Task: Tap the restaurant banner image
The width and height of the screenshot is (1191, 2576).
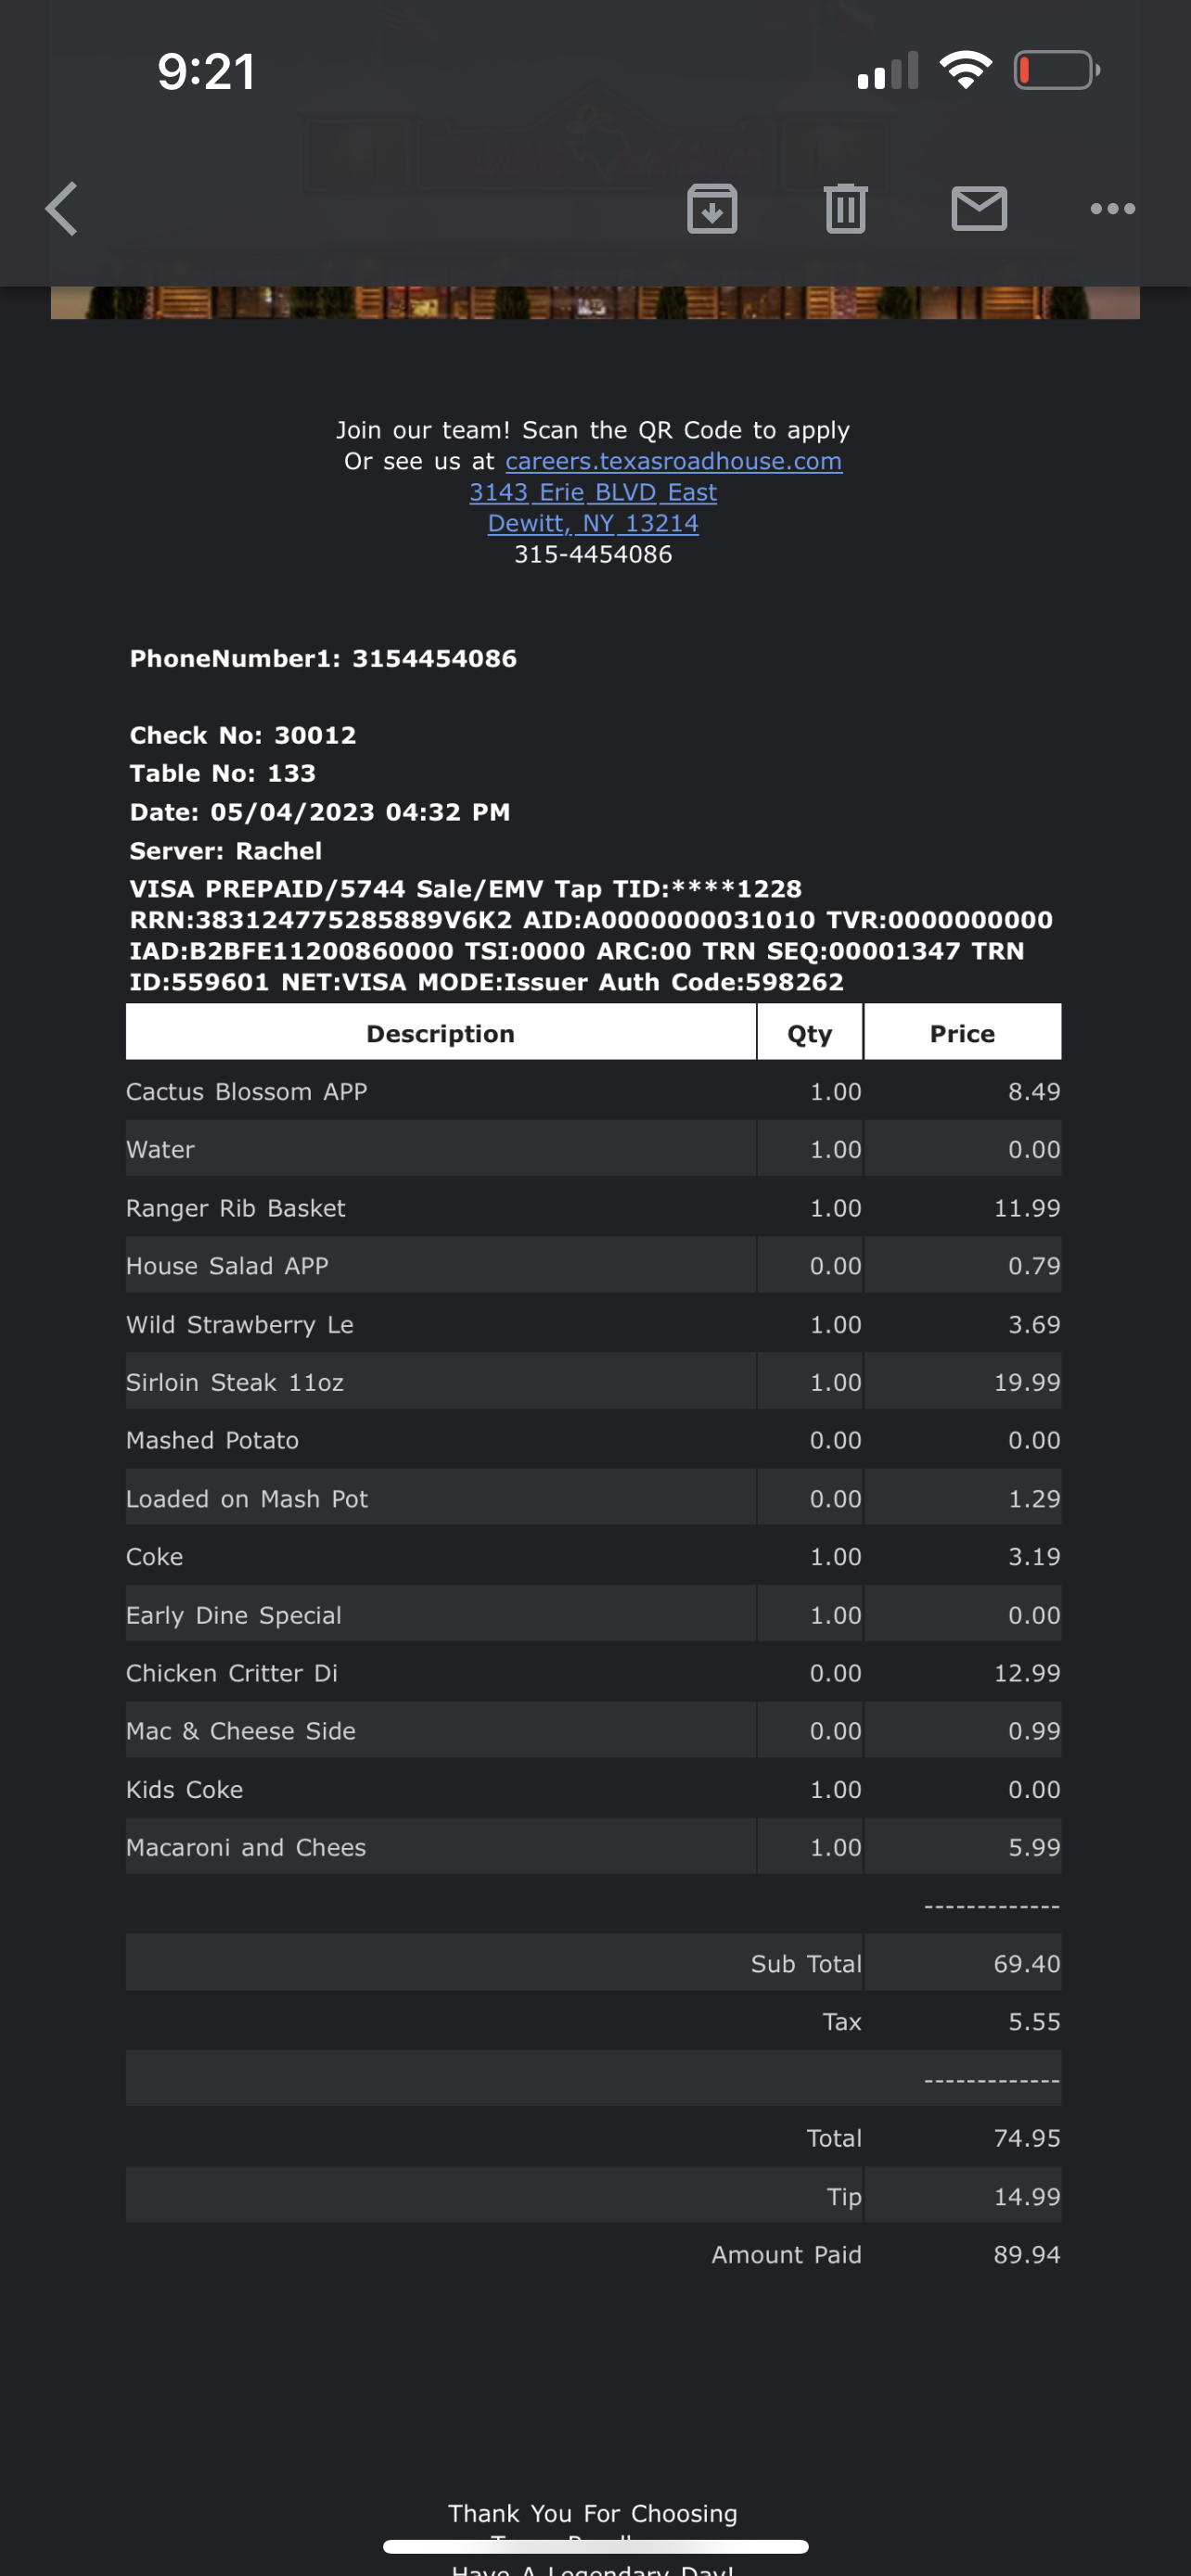Action: [x=595, y=302]
